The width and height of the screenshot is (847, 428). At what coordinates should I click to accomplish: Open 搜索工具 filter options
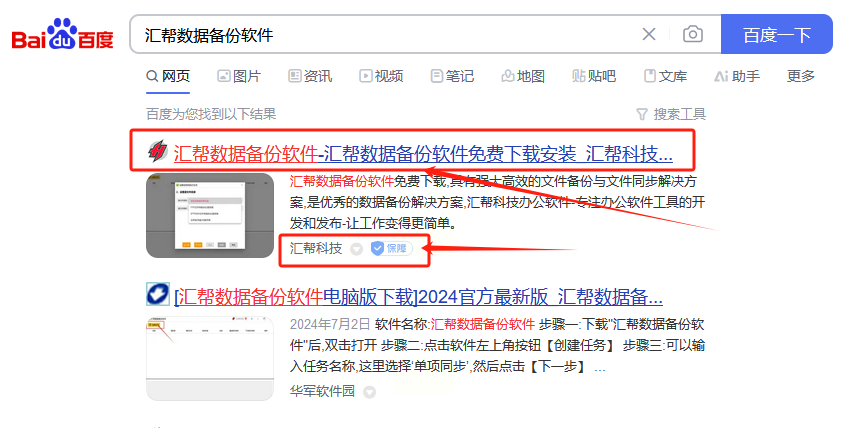pyautogui.click(x=671, y=114)
